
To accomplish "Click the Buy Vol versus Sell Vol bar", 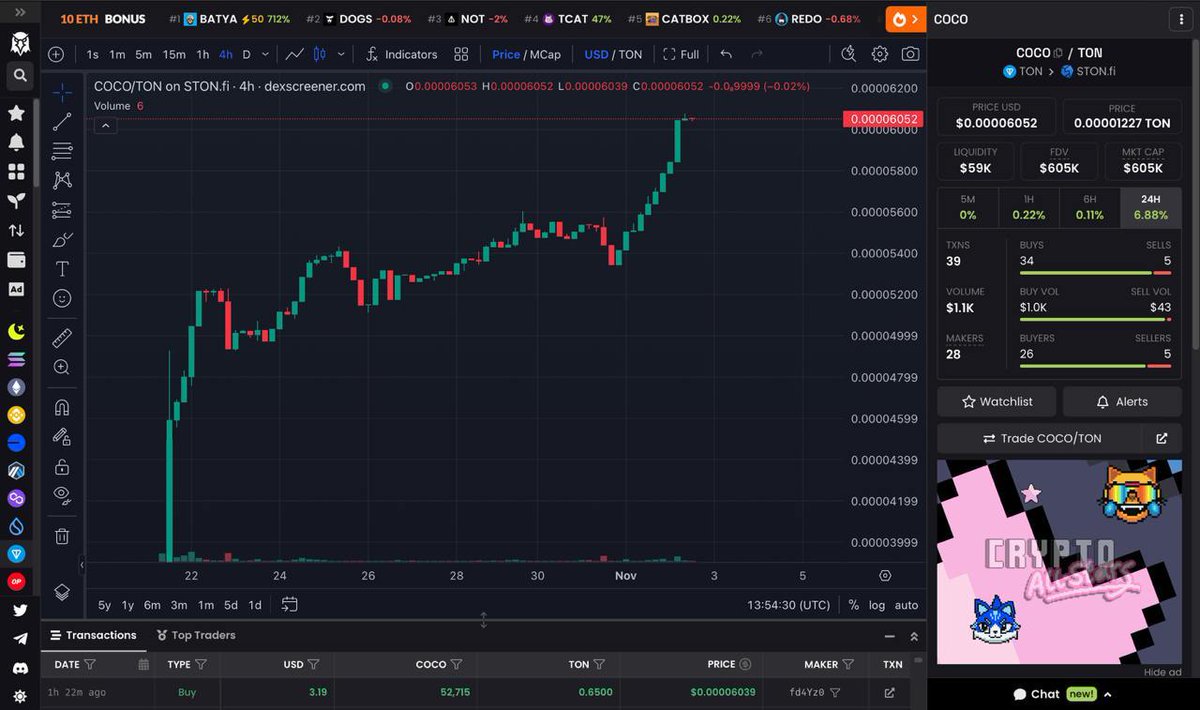I will point(1095,320).
